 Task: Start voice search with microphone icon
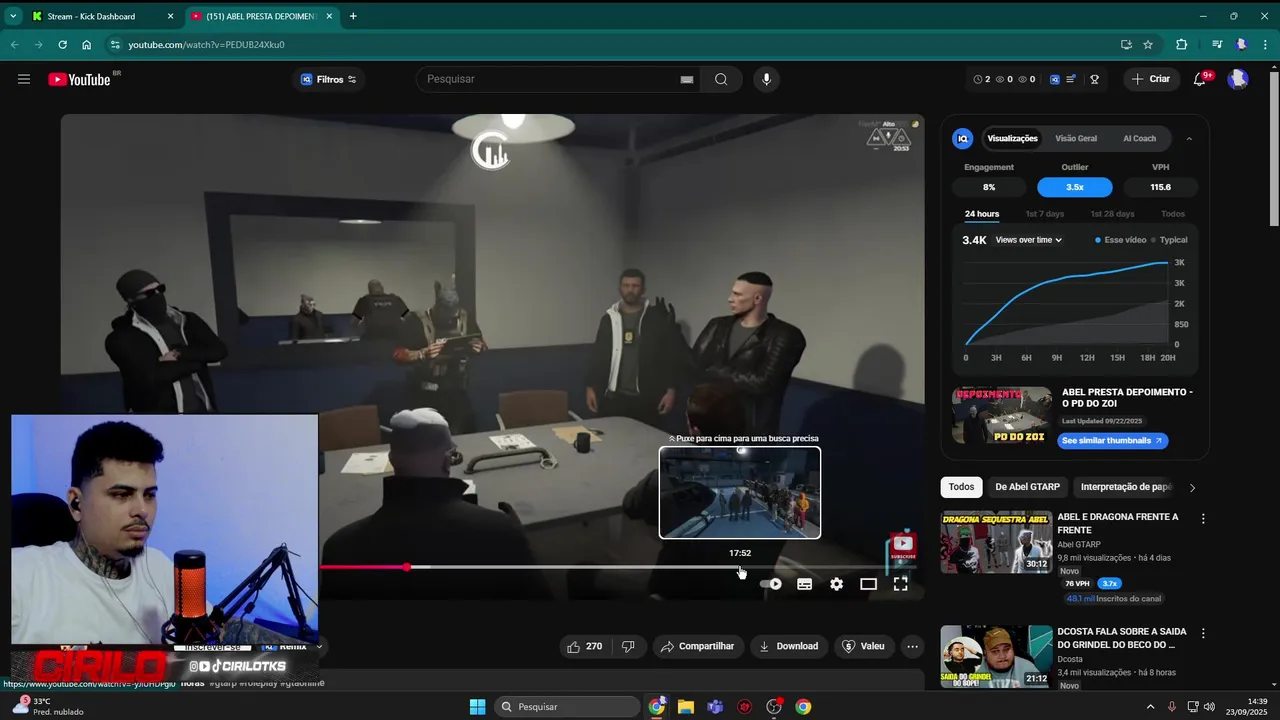[x=766, y=79]
